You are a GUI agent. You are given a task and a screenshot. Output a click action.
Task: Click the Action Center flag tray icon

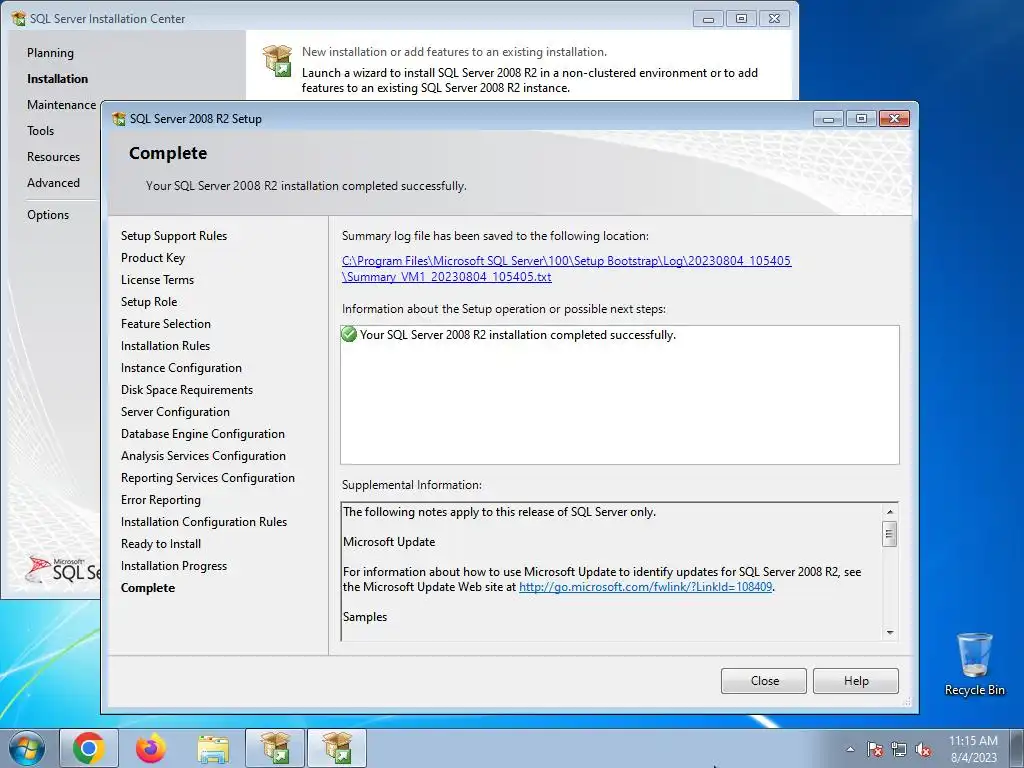pyautogui.click(x=875, y=749)
